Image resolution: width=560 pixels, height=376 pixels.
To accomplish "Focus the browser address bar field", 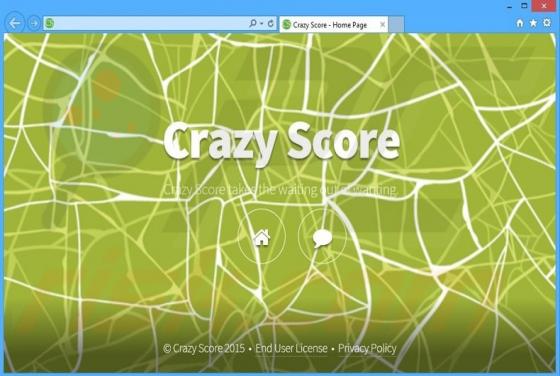I will (160, 24).
